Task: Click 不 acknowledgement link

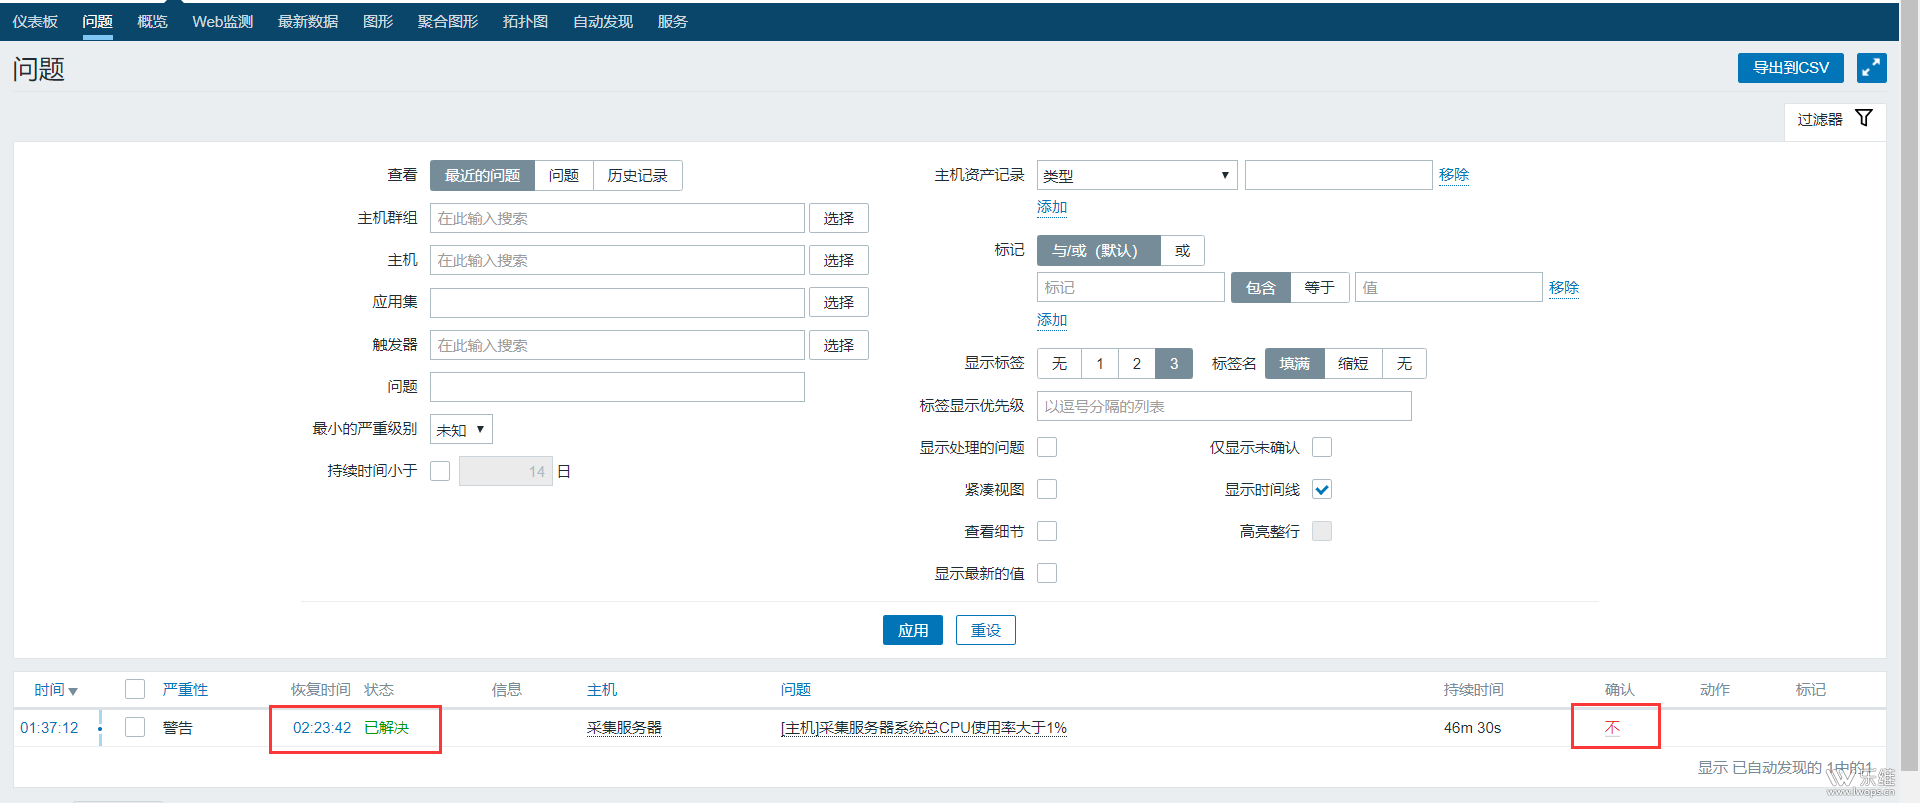Action: [x=1612, y=728]
